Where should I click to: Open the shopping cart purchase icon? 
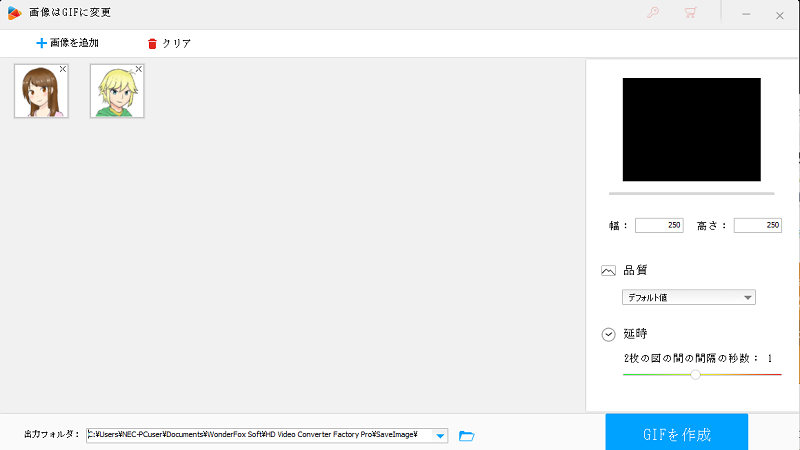click(690, 12)
